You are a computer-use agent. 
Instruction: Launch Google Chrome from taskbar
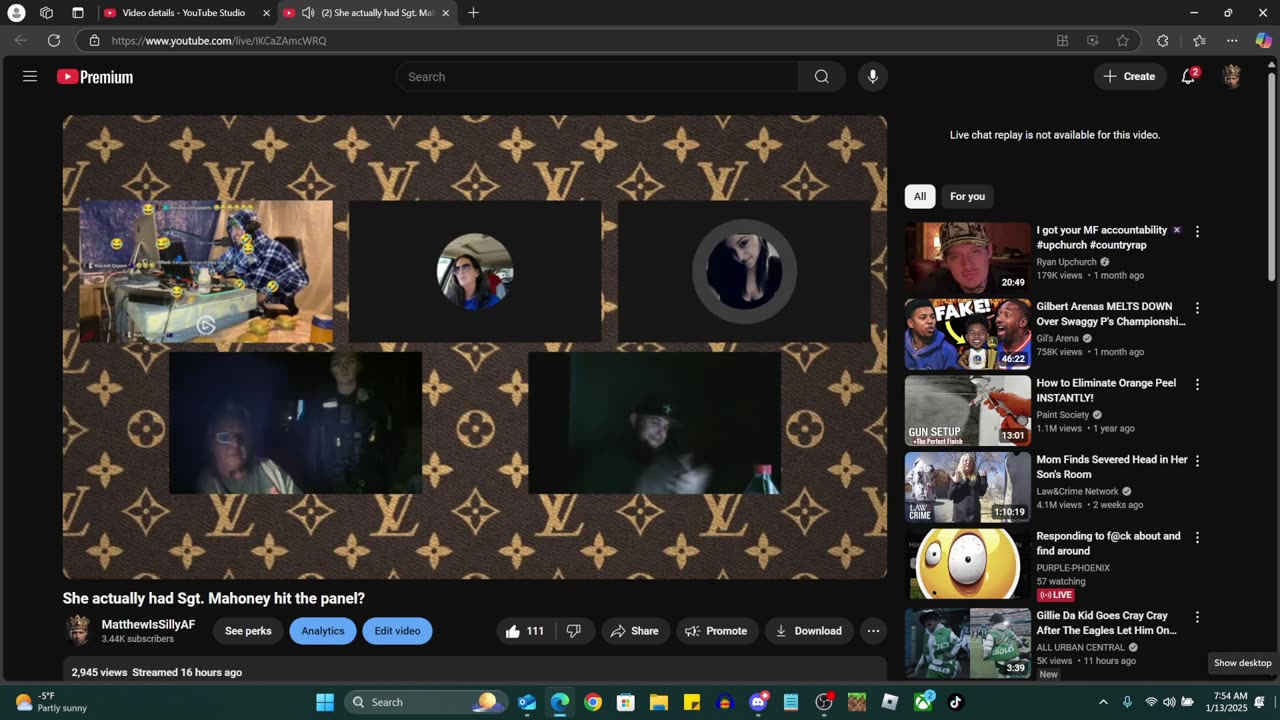[593, 702]
